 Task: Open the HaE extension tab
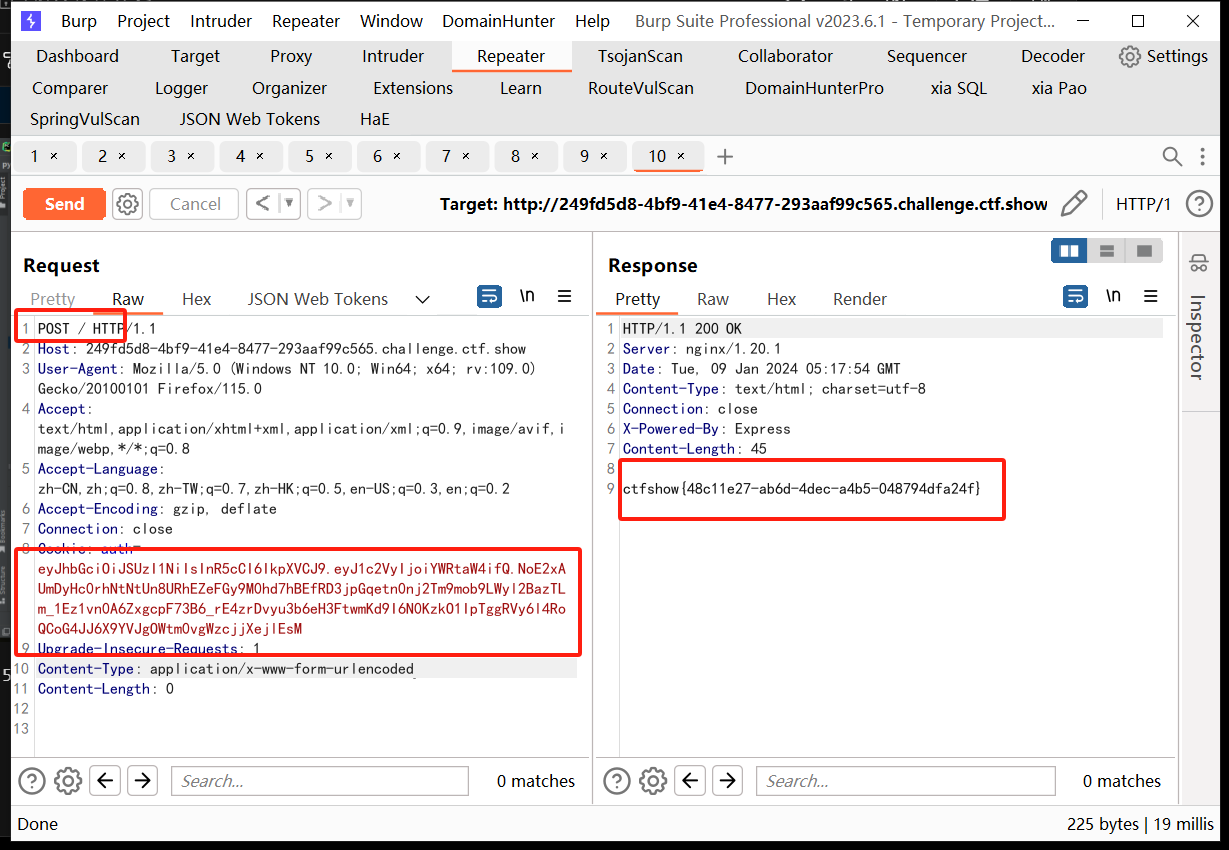coord(375,119)
